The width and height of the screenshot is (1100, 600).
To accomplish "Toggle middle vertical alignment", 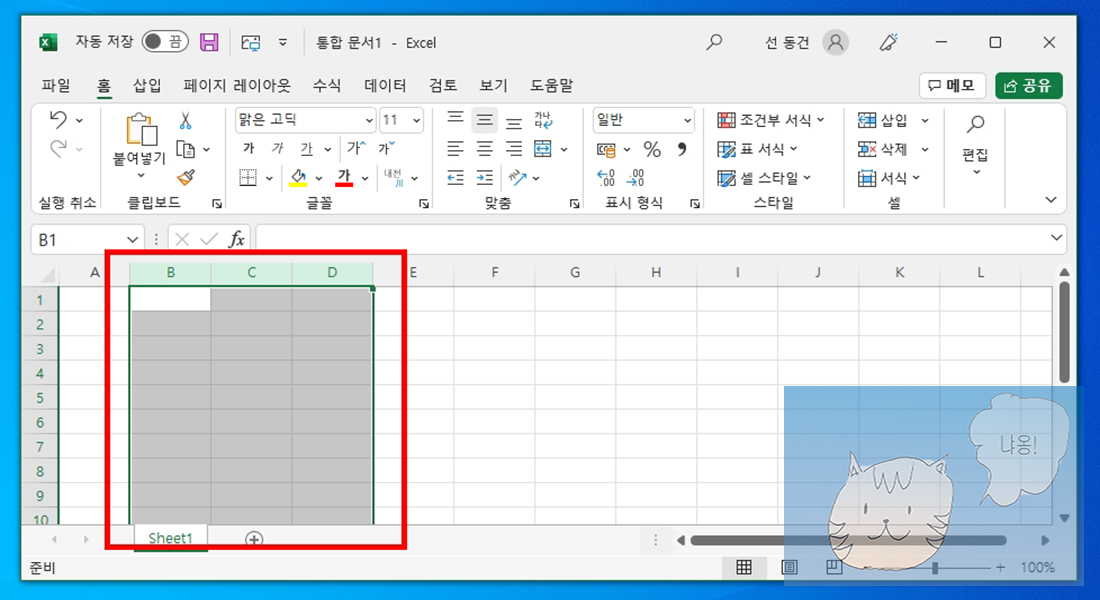I will tap(485, 120).
